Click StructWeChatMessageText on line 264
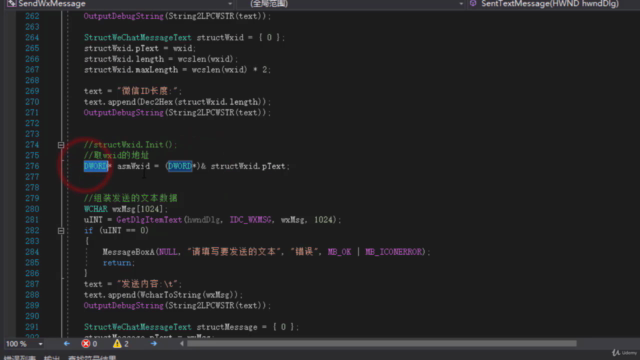Viewport: 640px width, 360px height. 138,38
